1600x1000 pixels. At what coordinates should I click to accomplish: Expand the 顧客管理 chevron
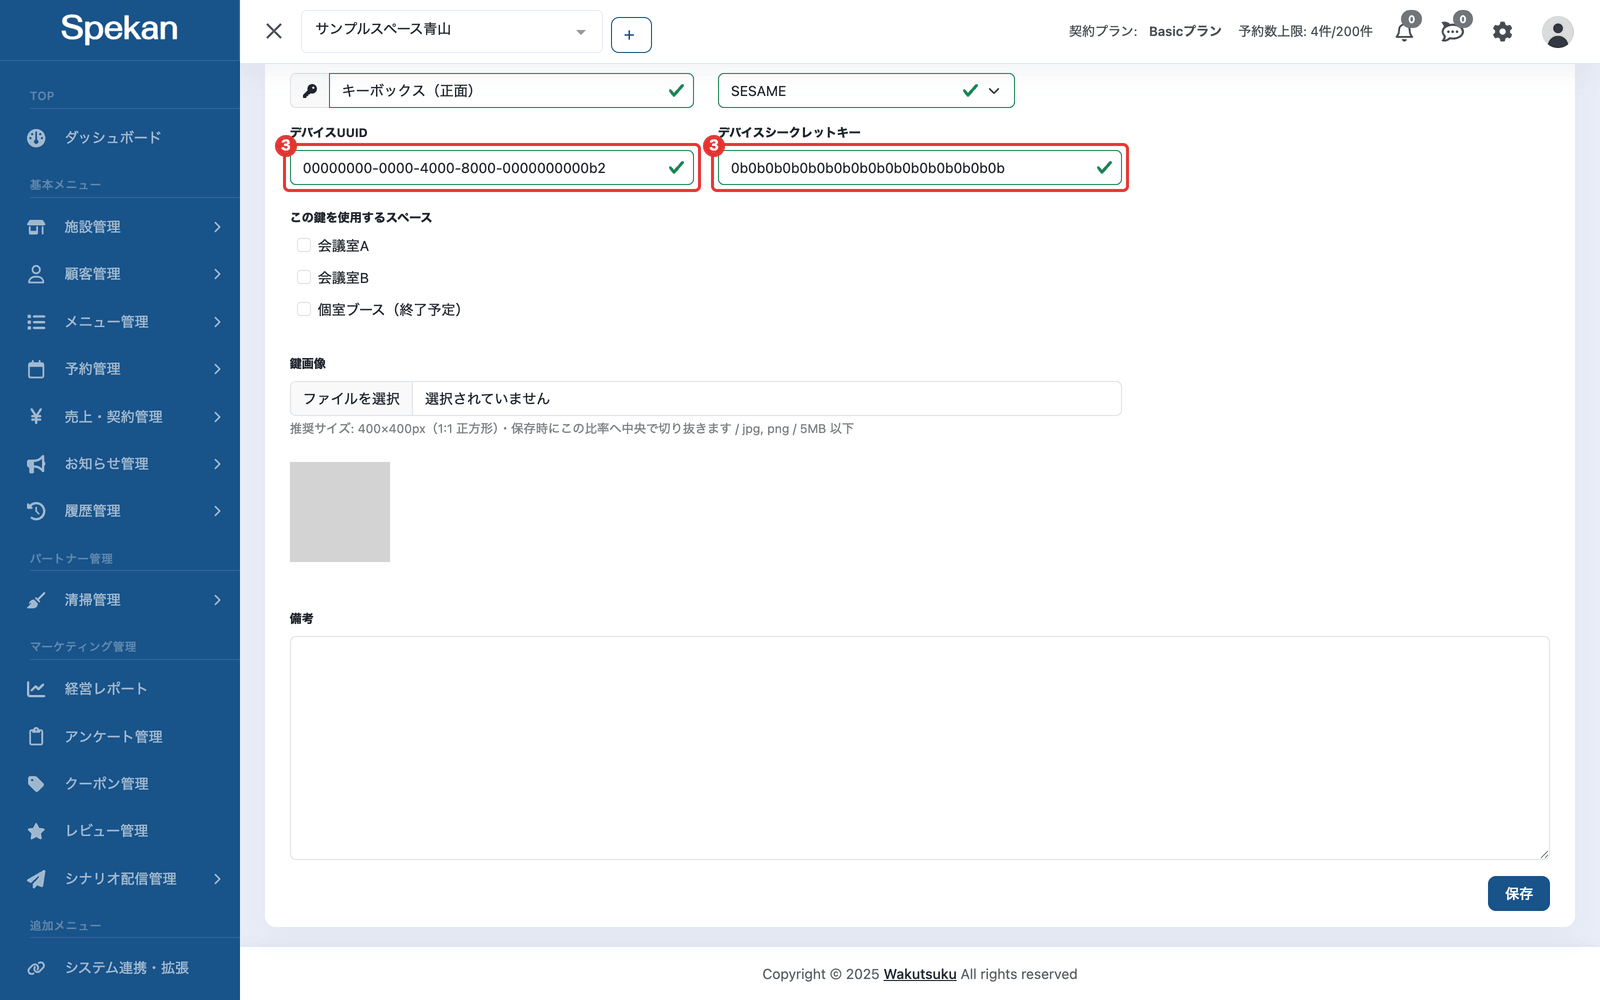[217, 274]
